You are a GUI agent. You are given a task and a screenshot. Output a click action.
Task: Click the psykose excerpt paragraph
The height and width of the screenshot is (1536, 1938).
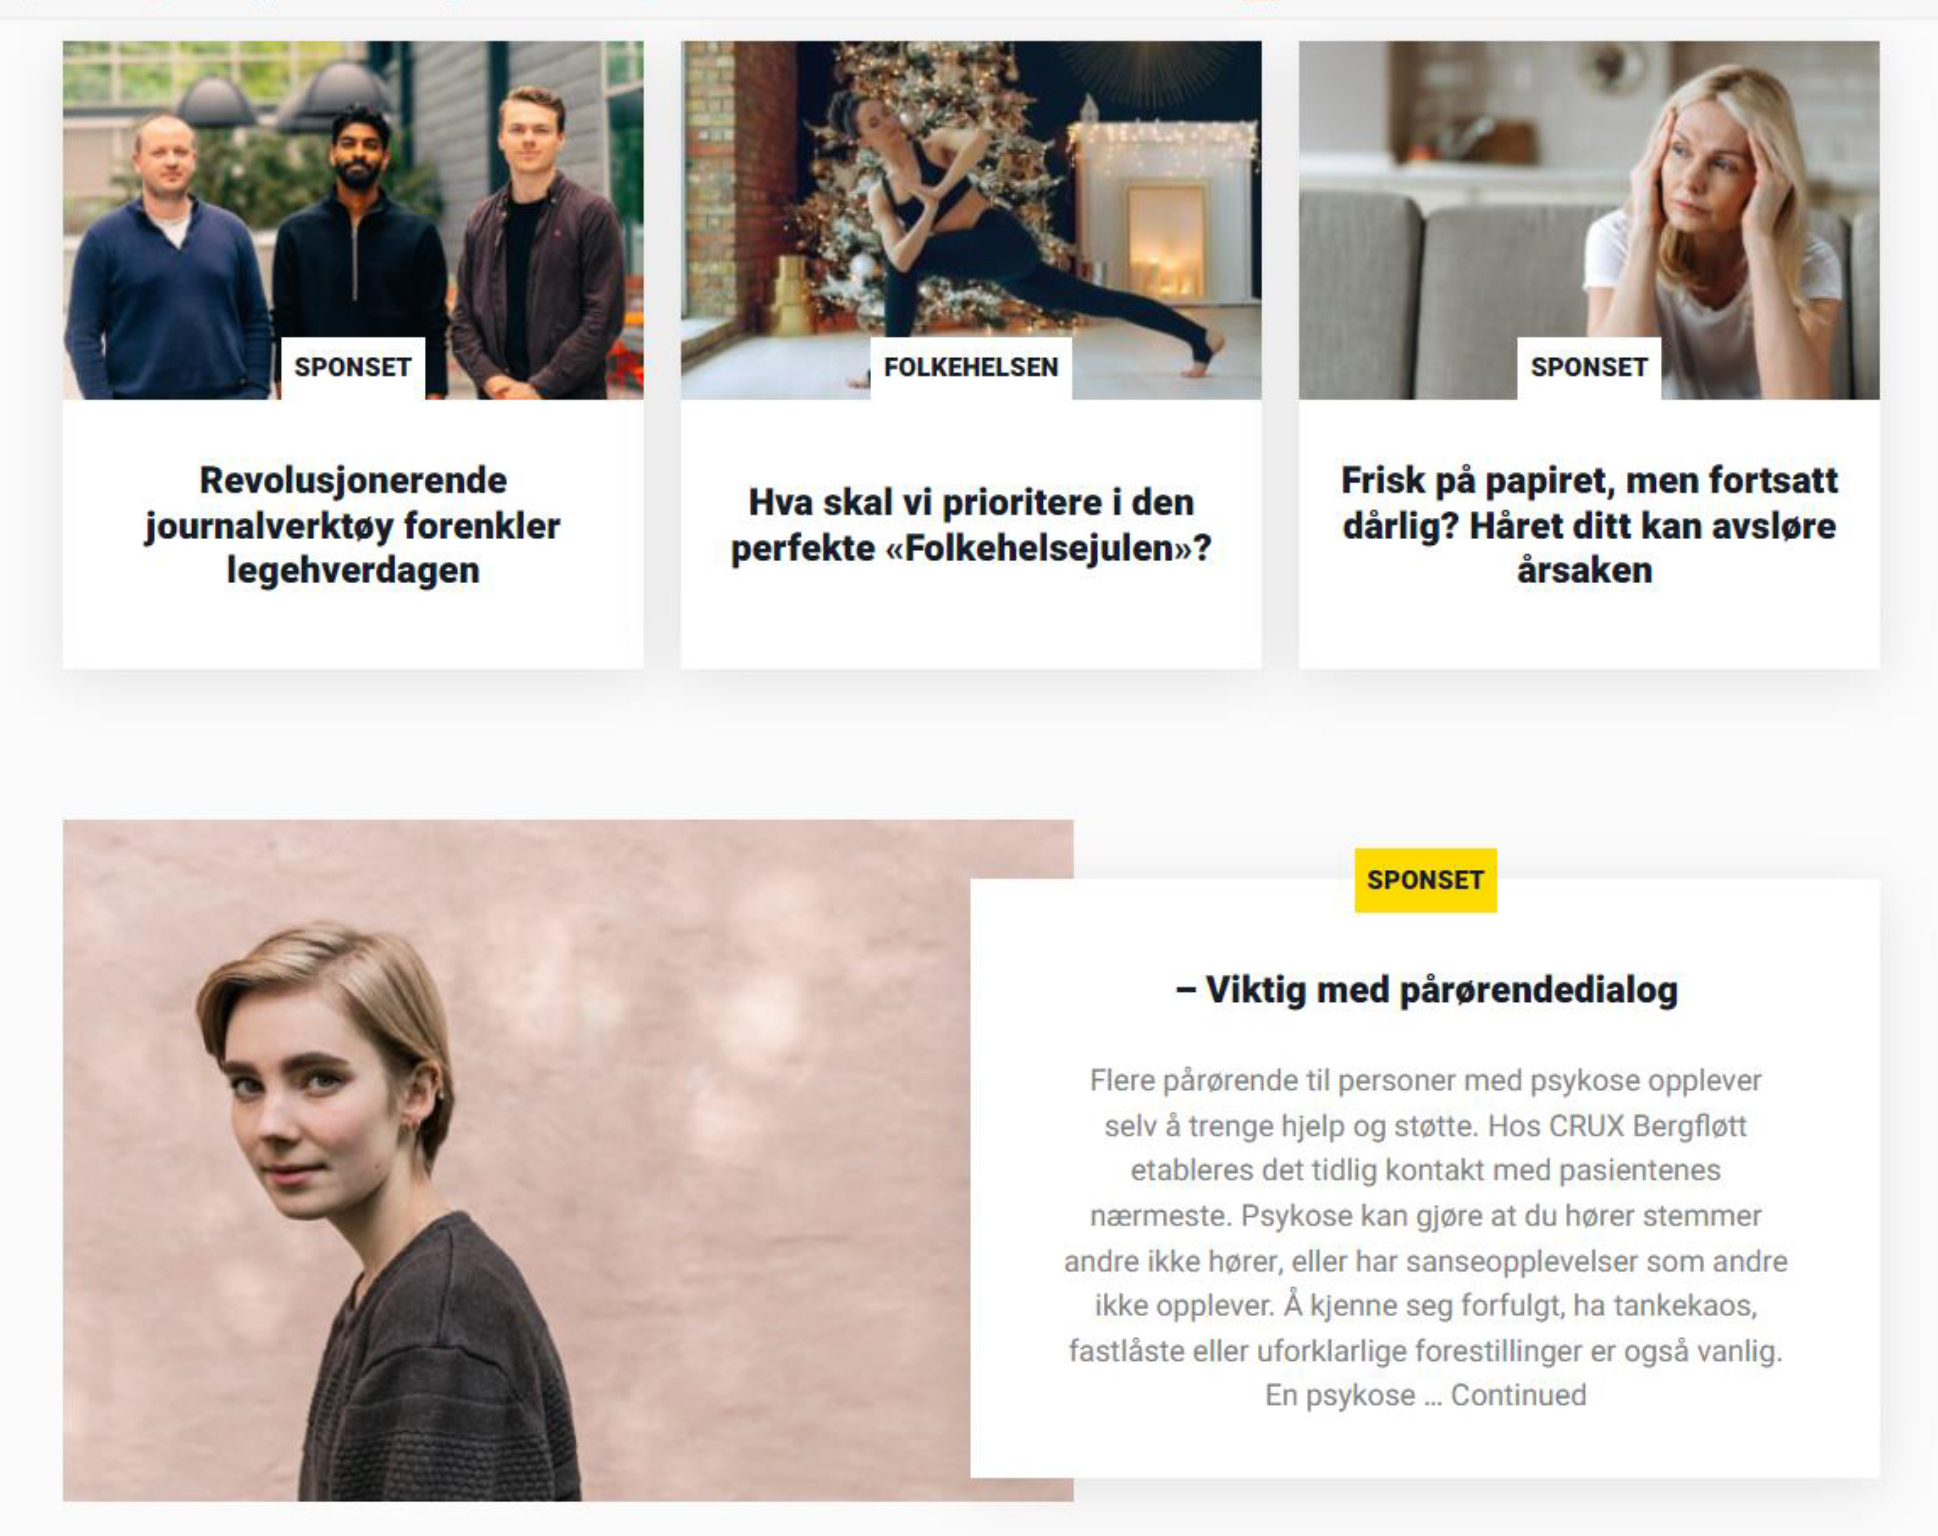(1426, 1238)
